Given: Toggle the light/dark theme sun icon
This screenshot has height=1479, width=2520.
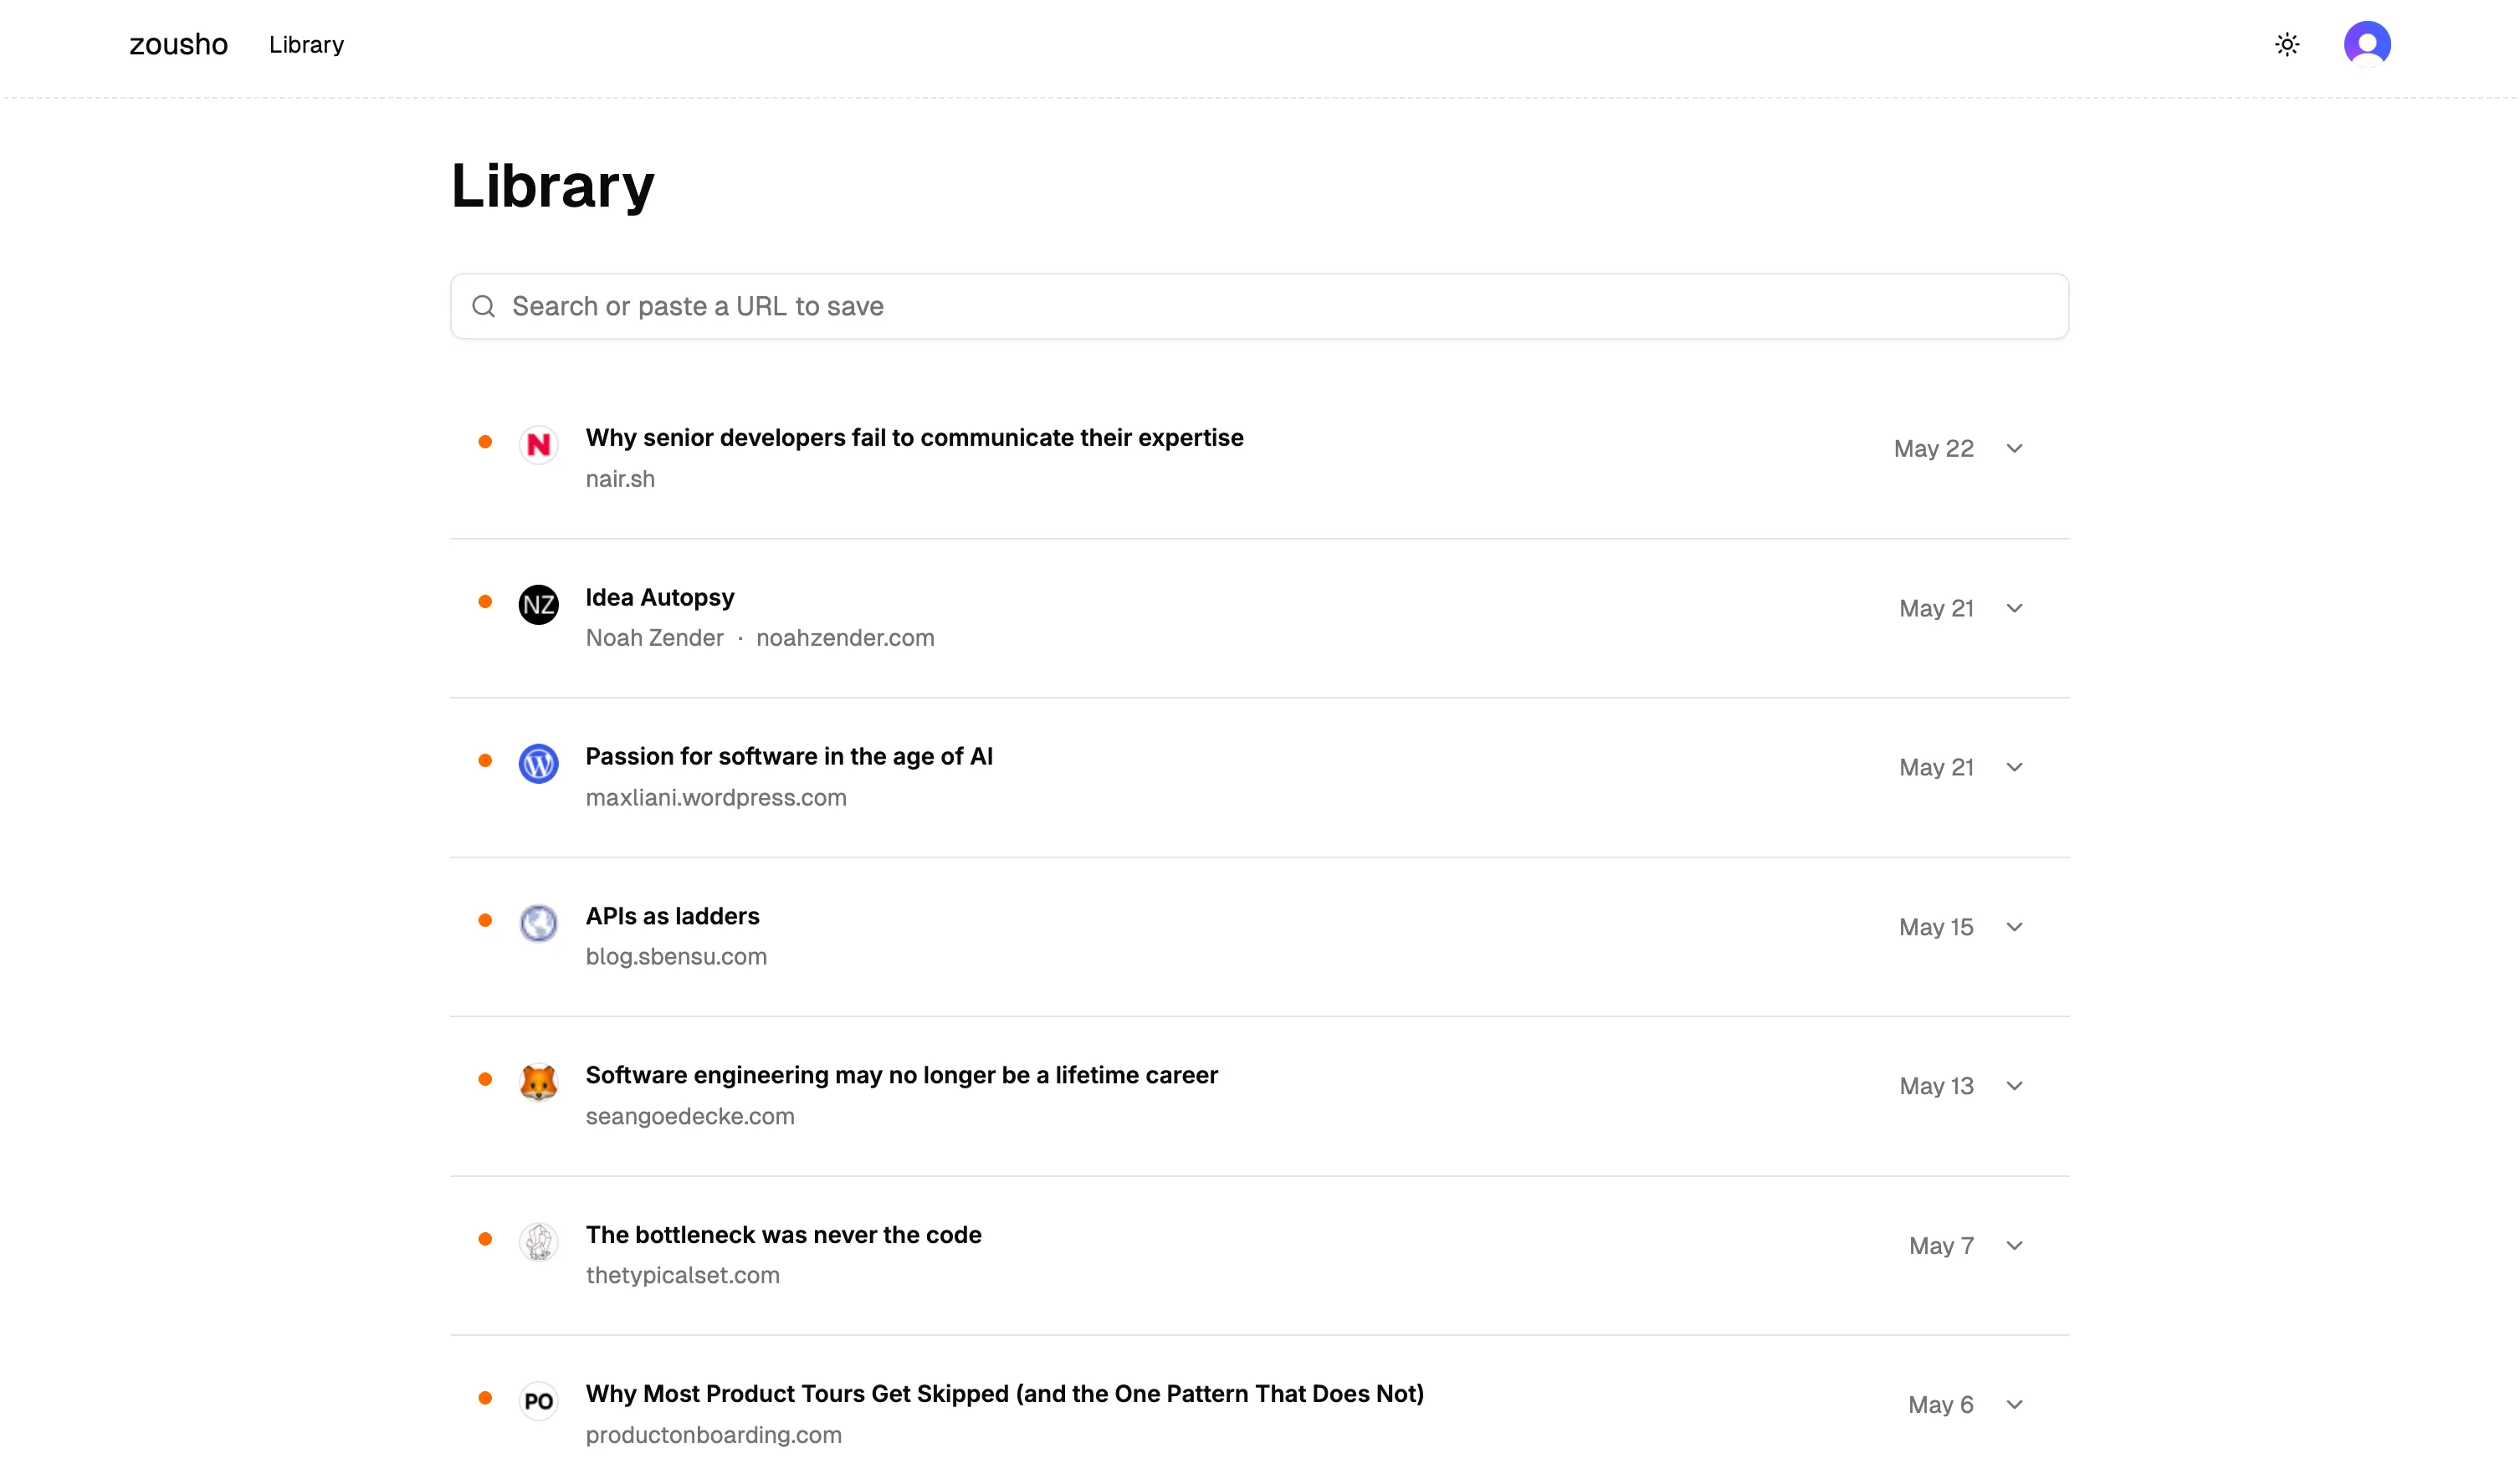Looking at the screenshot, I should click(x=2286, y=44).
